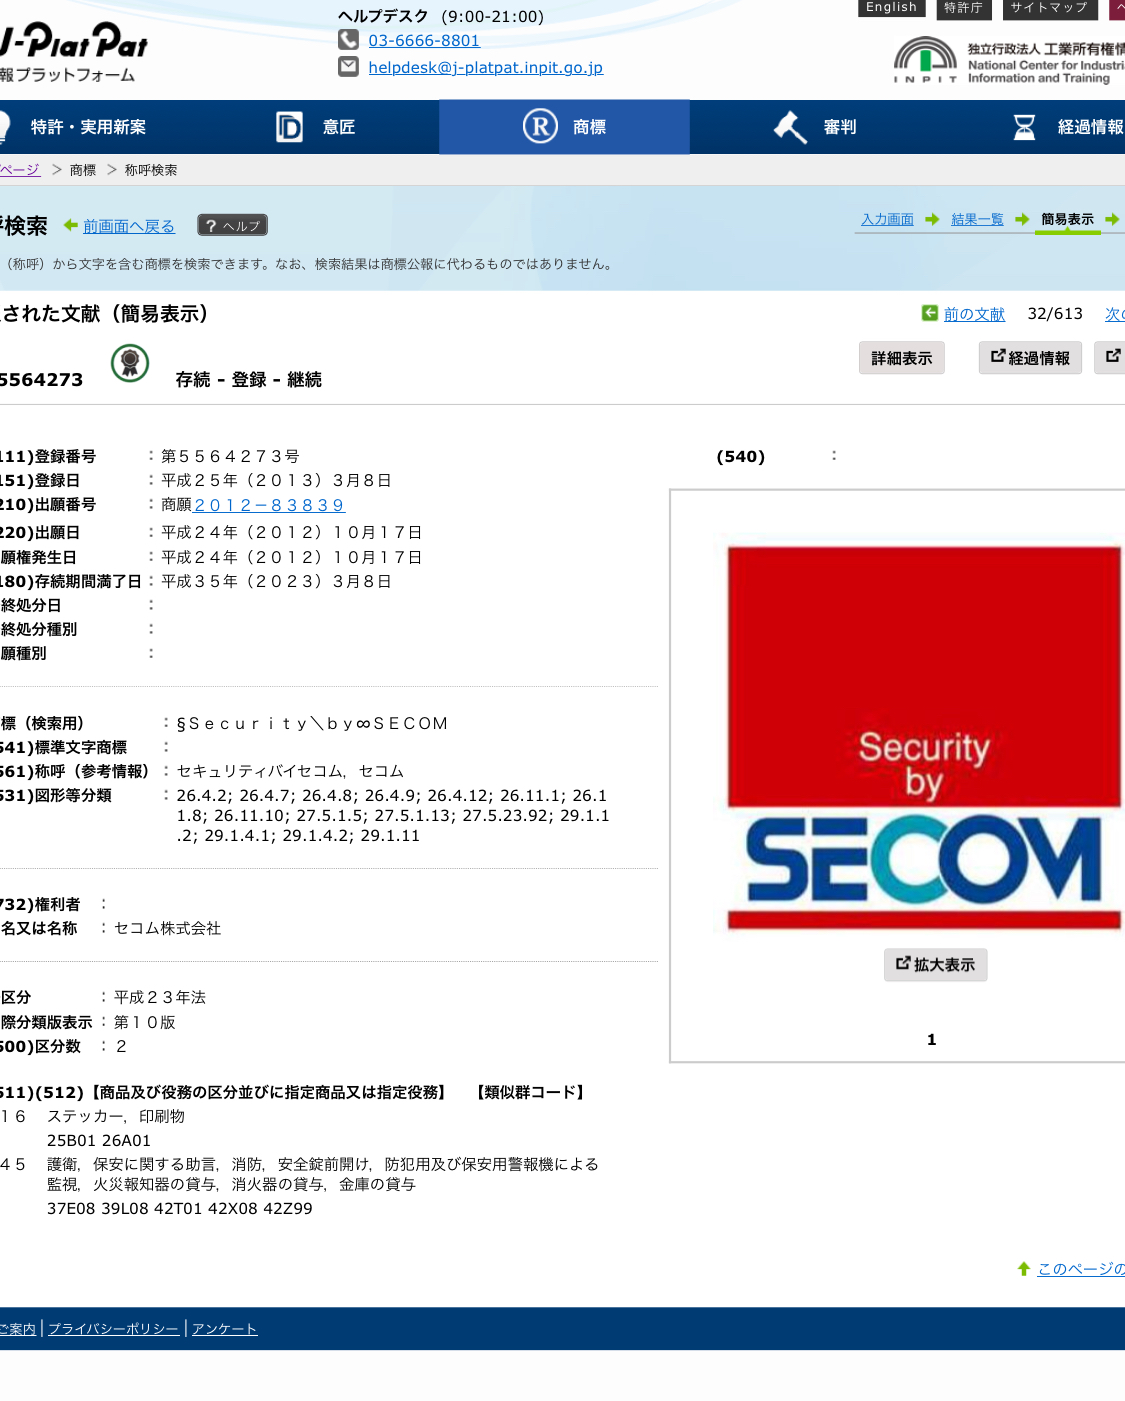1125x1401 pixels.
Task: Click the green up arrow near page top link
Action: click(1023, 1269)
